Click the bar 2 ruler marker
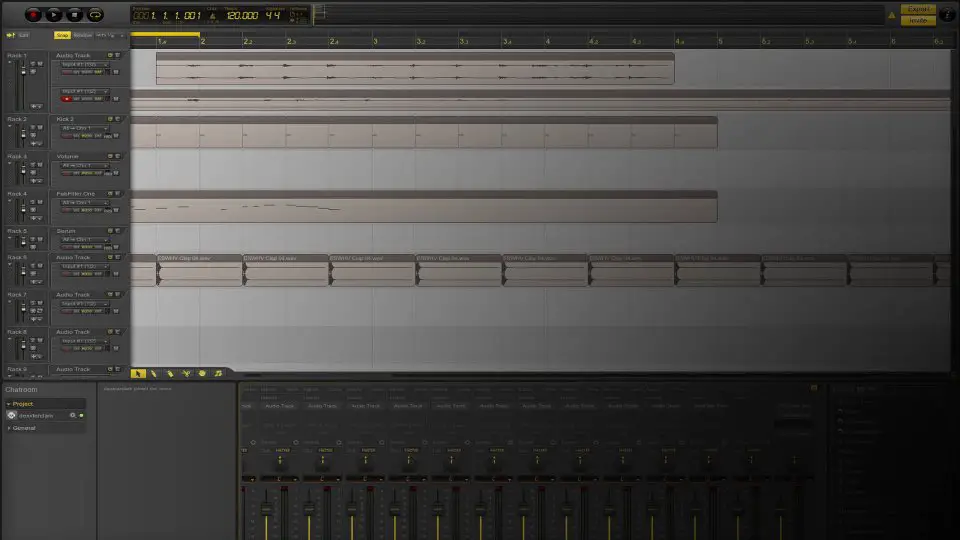This screenshot has height=540, width=960. [203, 41]
